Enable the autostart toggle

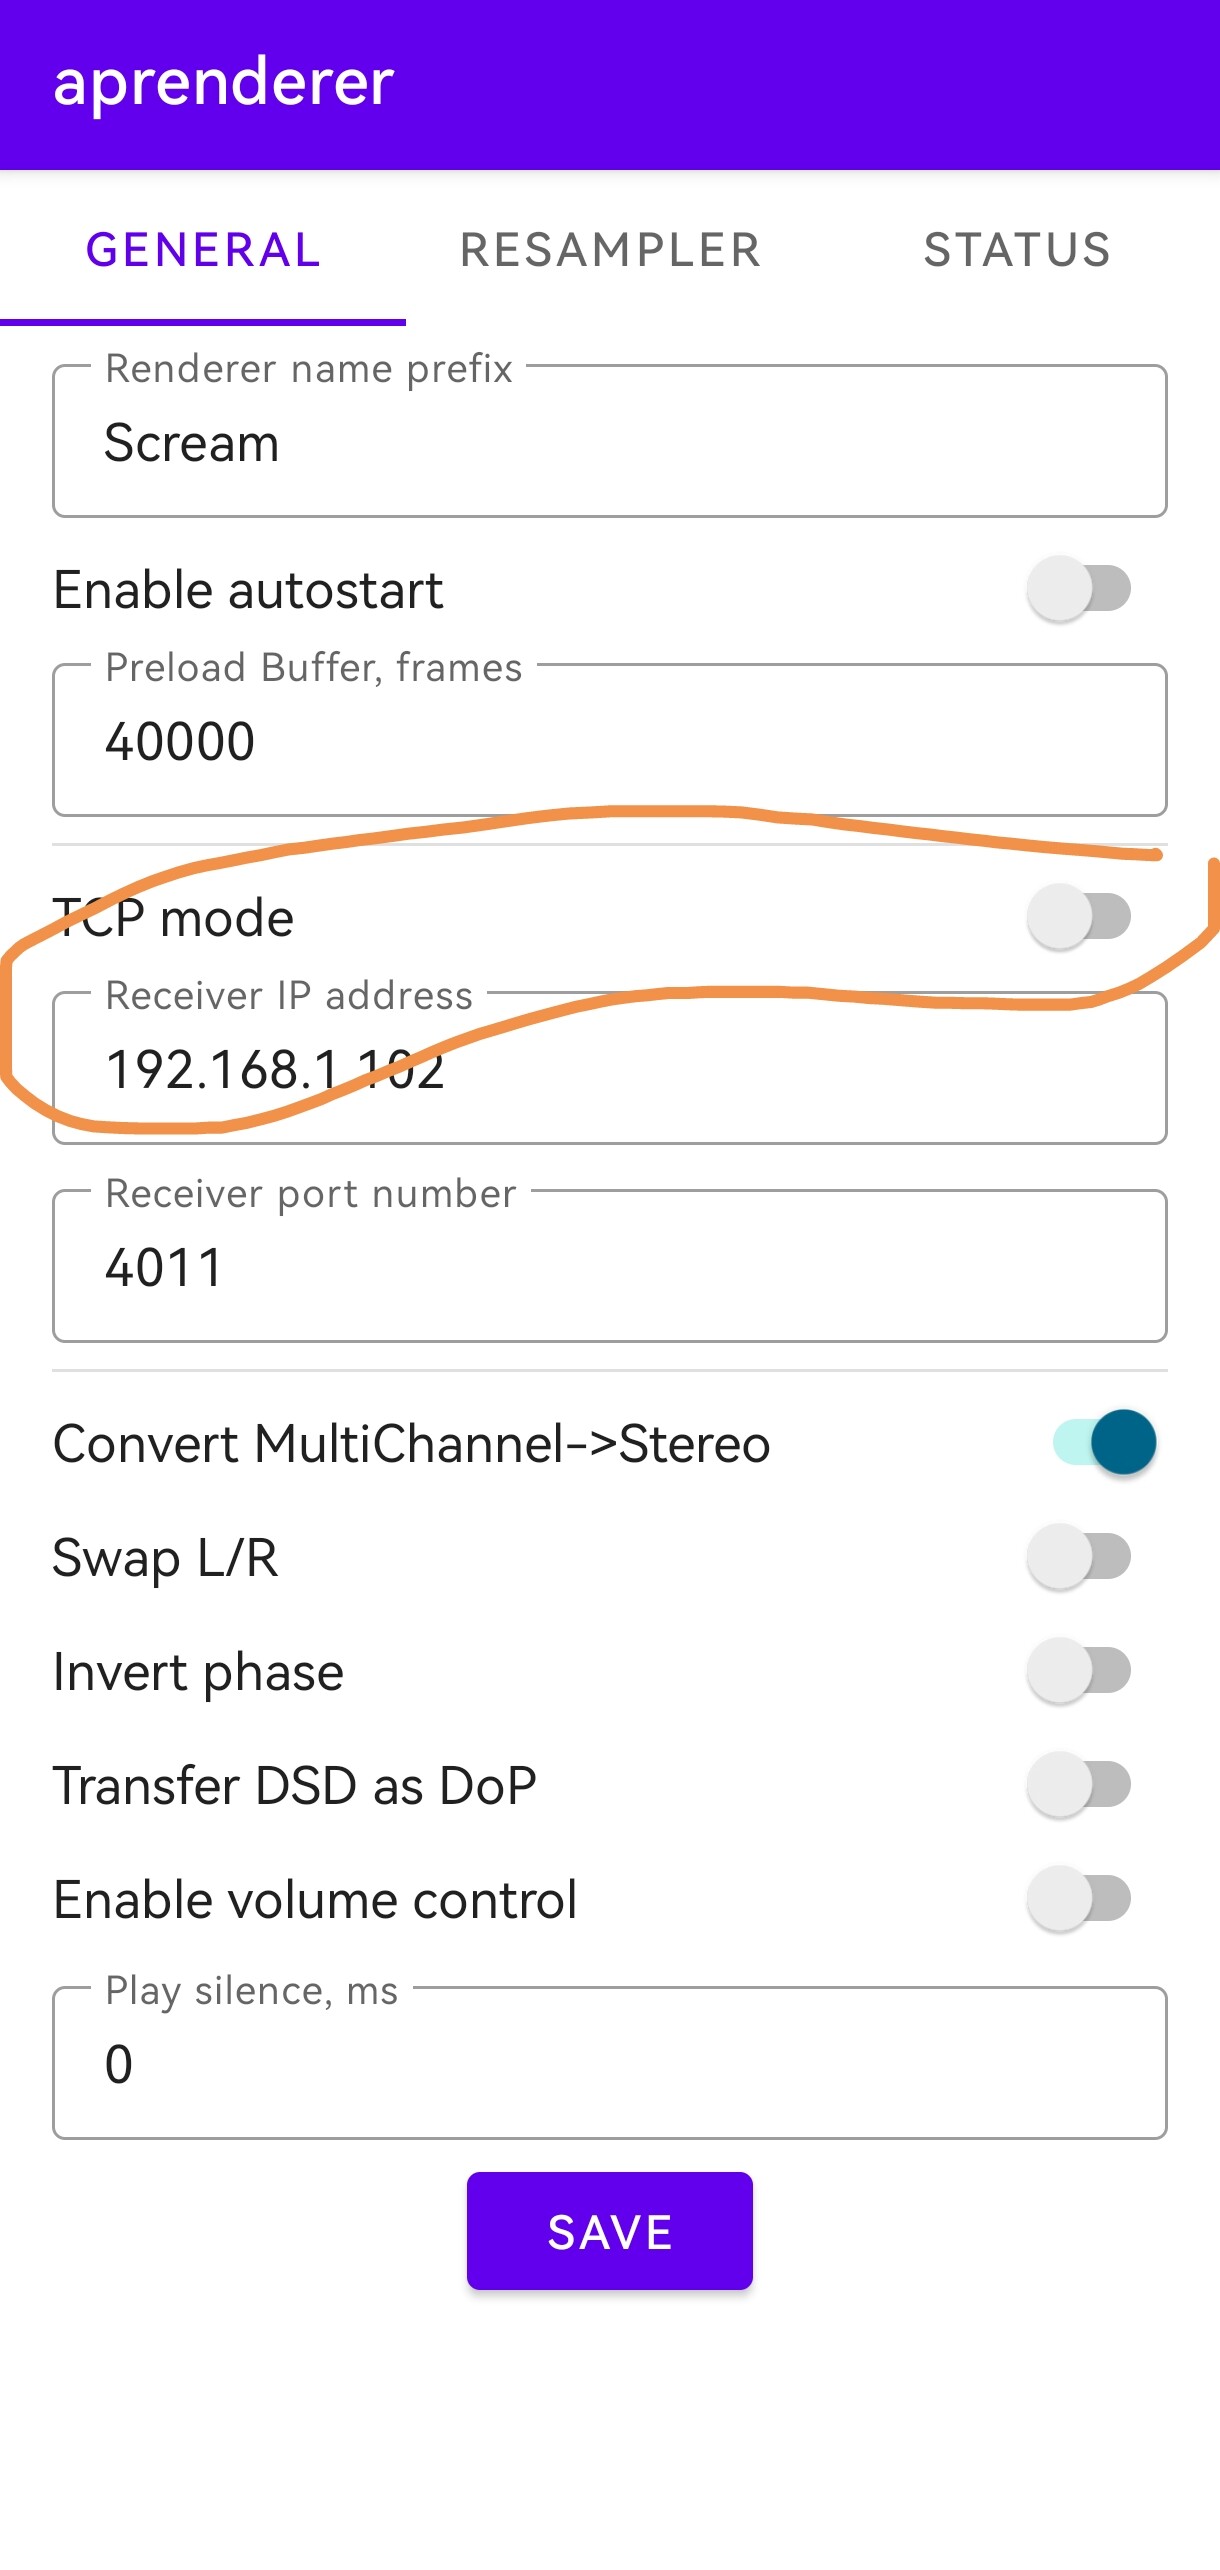click(1079, 588)
